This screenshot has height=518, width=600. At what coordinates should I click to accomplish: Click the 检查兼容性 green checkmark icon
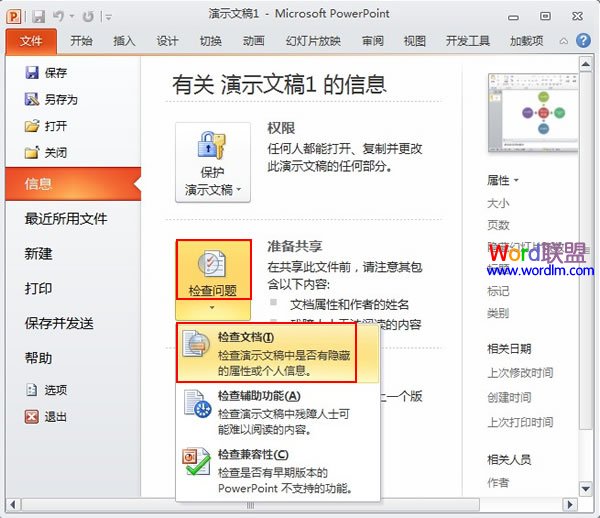point(196,462)
